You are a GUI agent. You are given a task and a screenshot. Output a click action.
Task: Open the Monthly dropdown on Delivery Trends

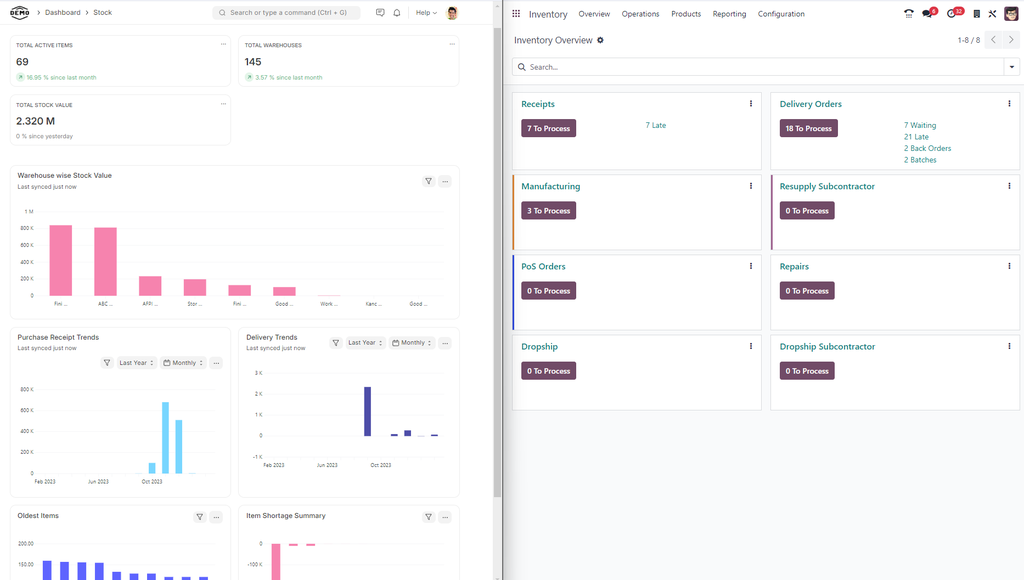click(412, 343)
